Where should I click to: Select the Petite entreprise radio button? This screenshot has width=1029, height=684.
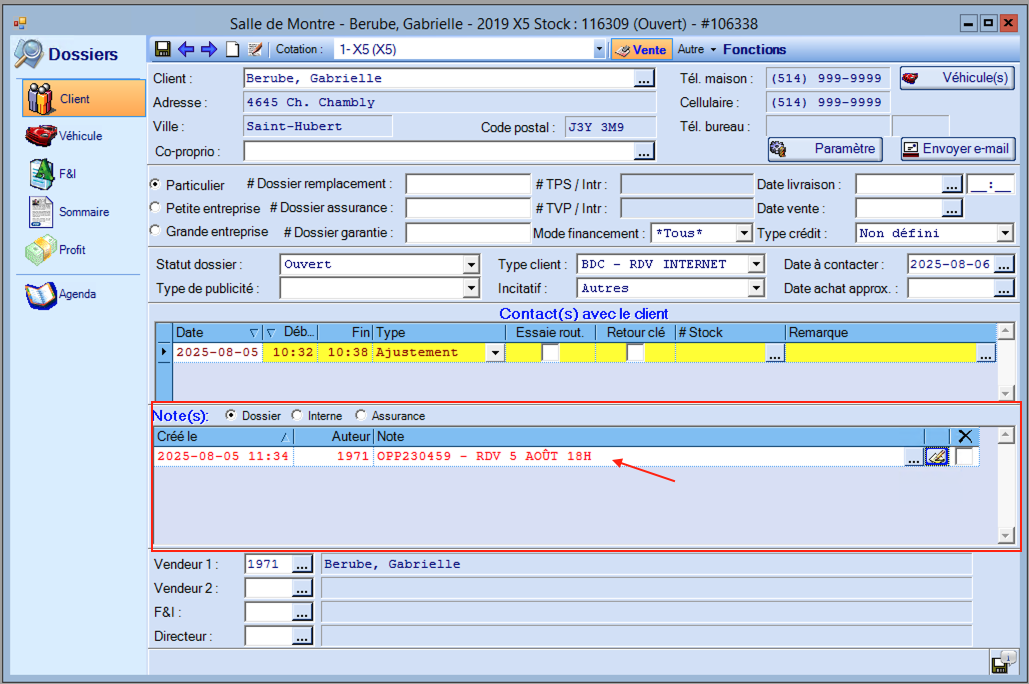[x=155, y=208]
